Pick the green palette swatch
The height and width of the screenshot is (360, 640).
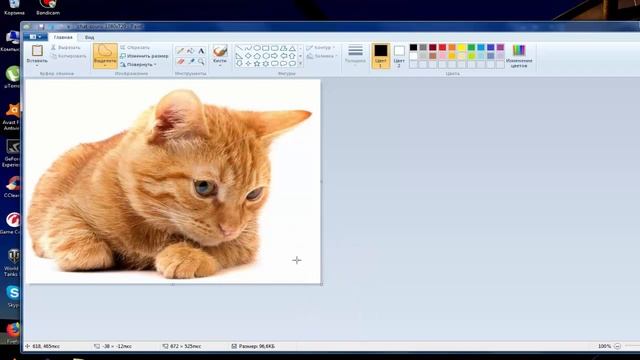point(471,47)
